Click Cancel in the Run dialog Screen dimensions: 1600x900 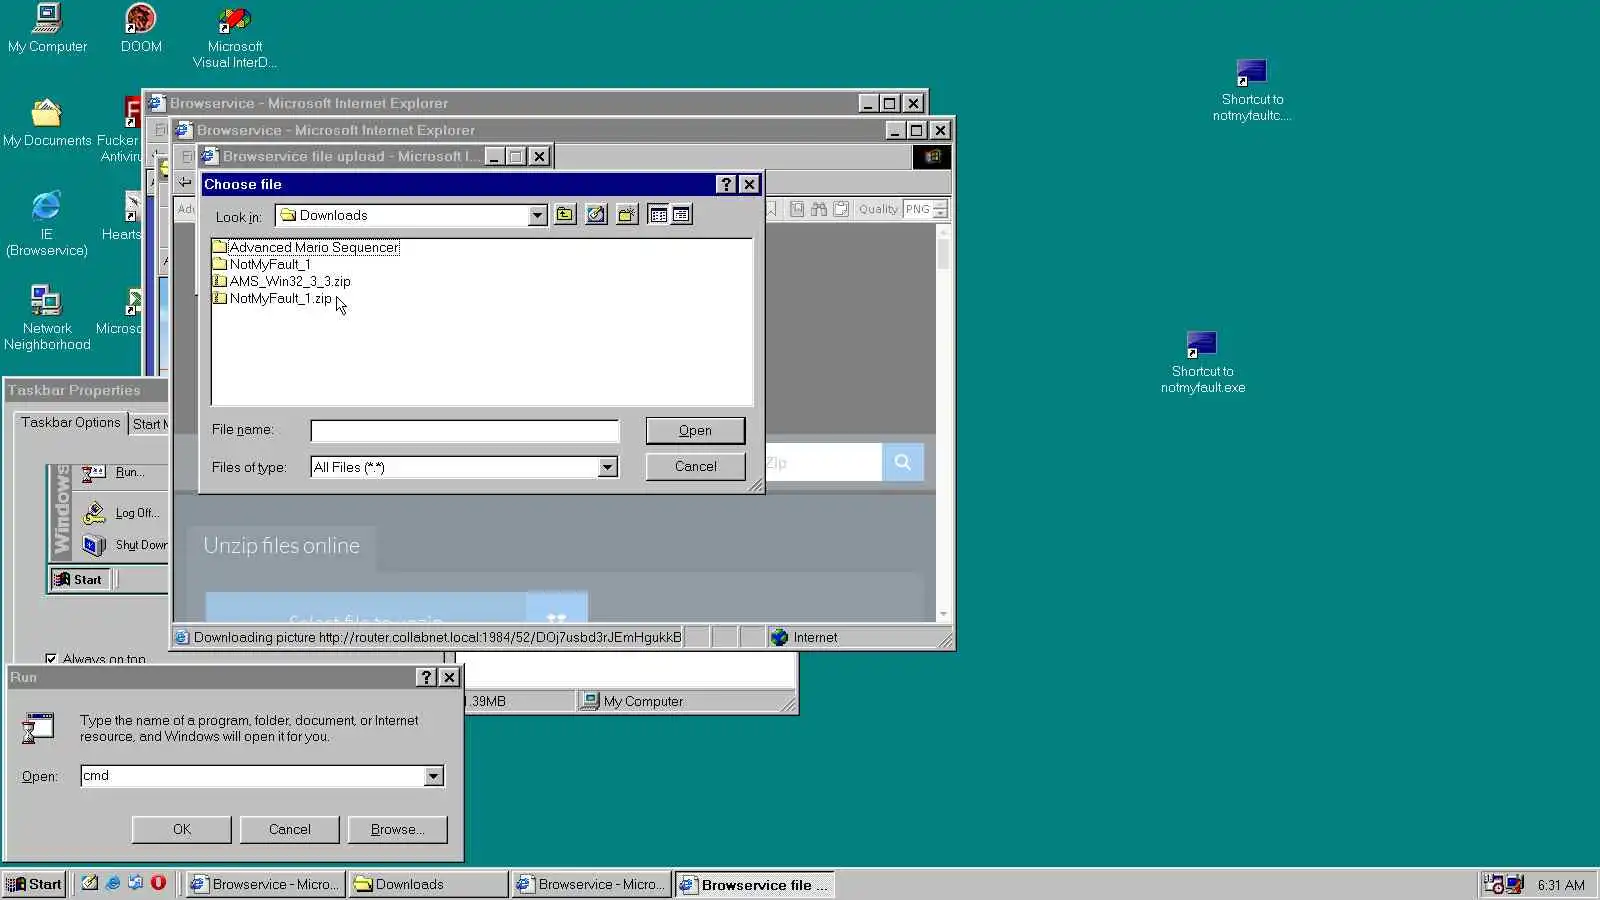pos(289,829)
